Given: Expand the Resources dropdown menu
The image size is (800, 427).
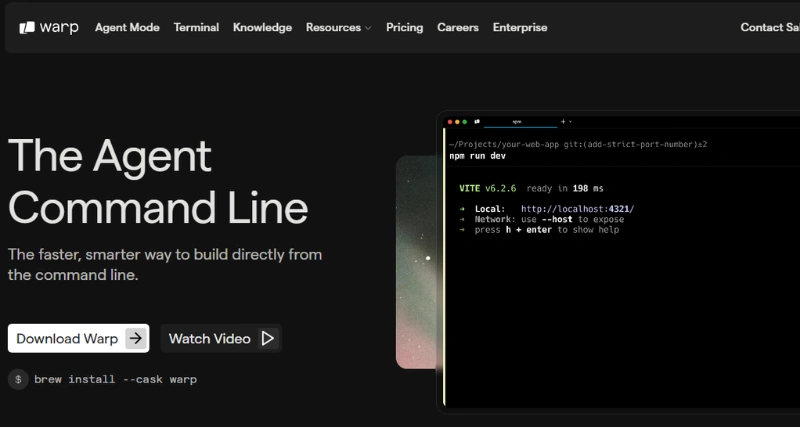Looking at the screenshot, I should [338, 27].
